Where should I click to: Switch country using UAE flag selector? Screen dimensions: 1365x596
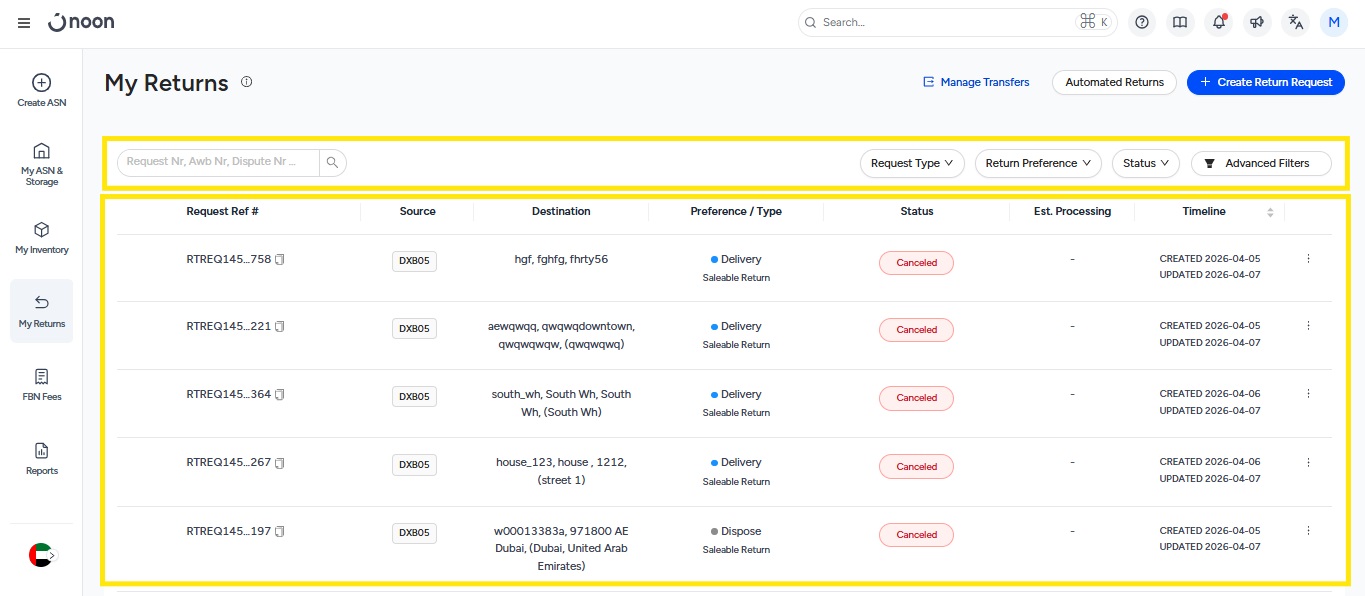point(41,555)
